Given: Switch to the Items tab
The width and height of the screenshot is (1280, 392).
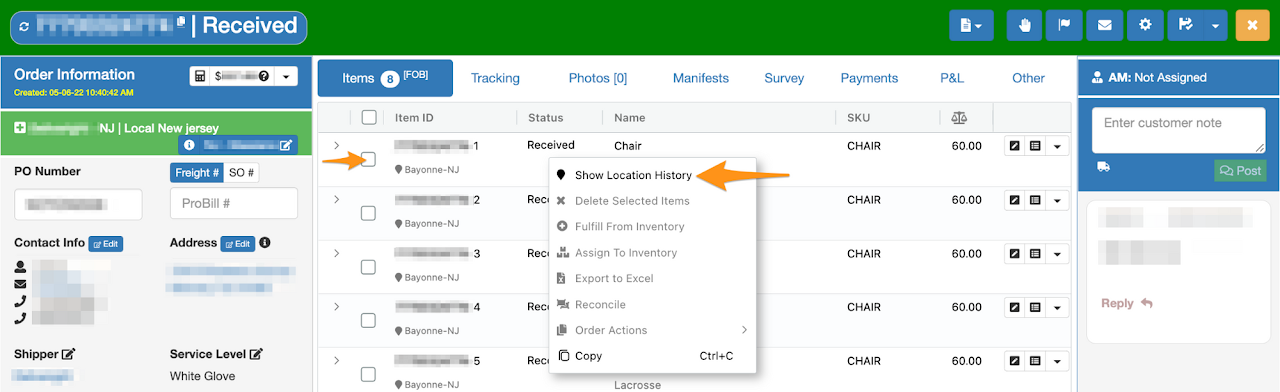Looking at the screenshot, I should click(x=385, y=78).
